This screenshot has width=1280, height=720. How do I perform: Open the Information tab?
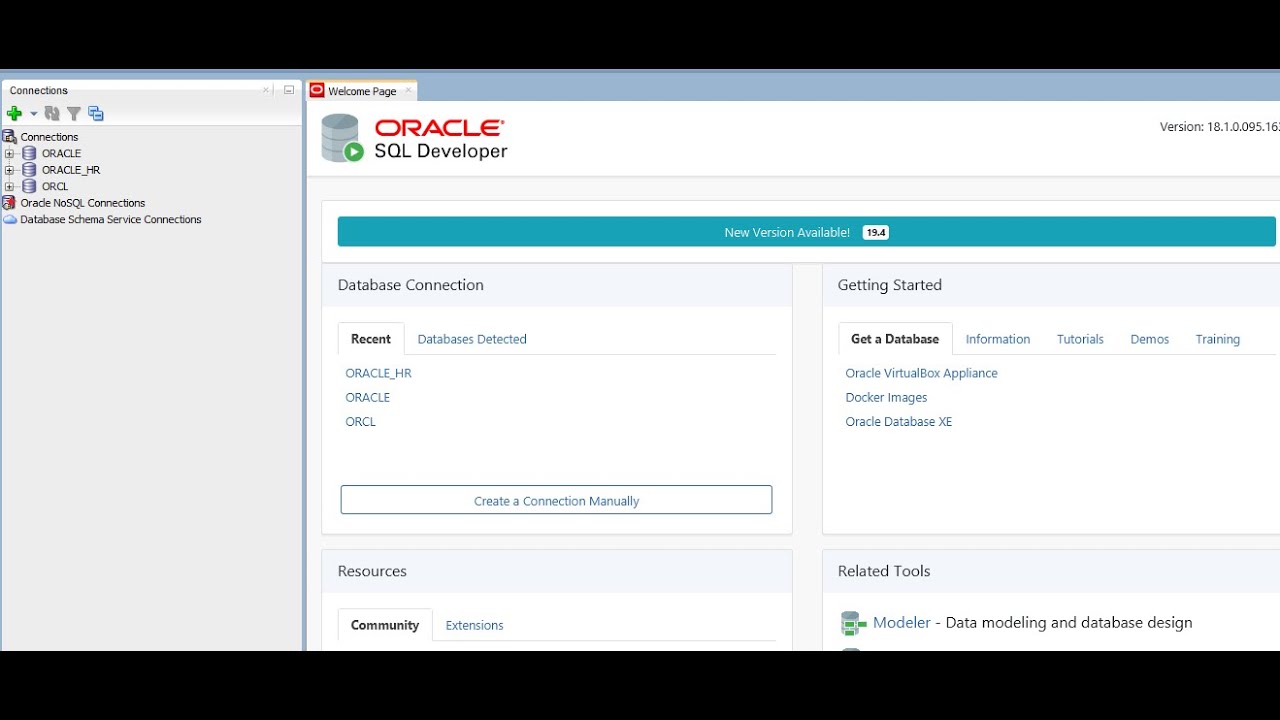[x=998, y=339]
